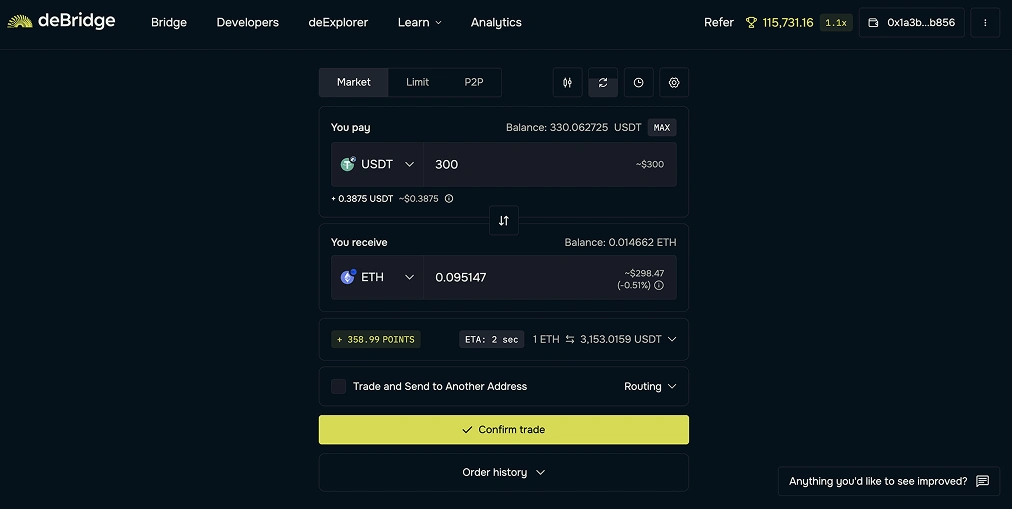Open wallet address 0x1a3b...b856 button

tap(911, 23)
